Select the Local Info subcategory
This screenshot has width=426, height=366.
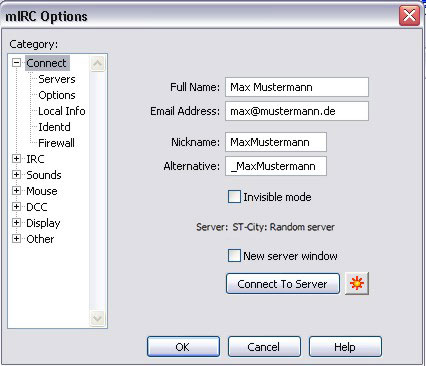click(62, 111)
